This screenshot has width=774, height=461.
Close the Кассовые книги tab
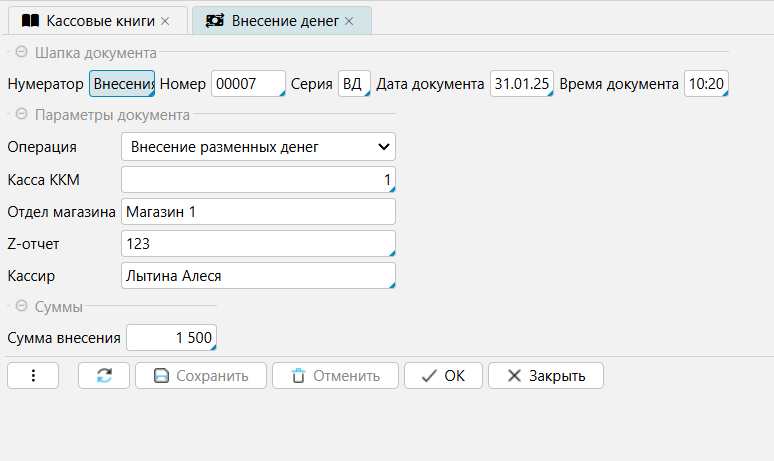pyautogui.click(x=166, y=20)
